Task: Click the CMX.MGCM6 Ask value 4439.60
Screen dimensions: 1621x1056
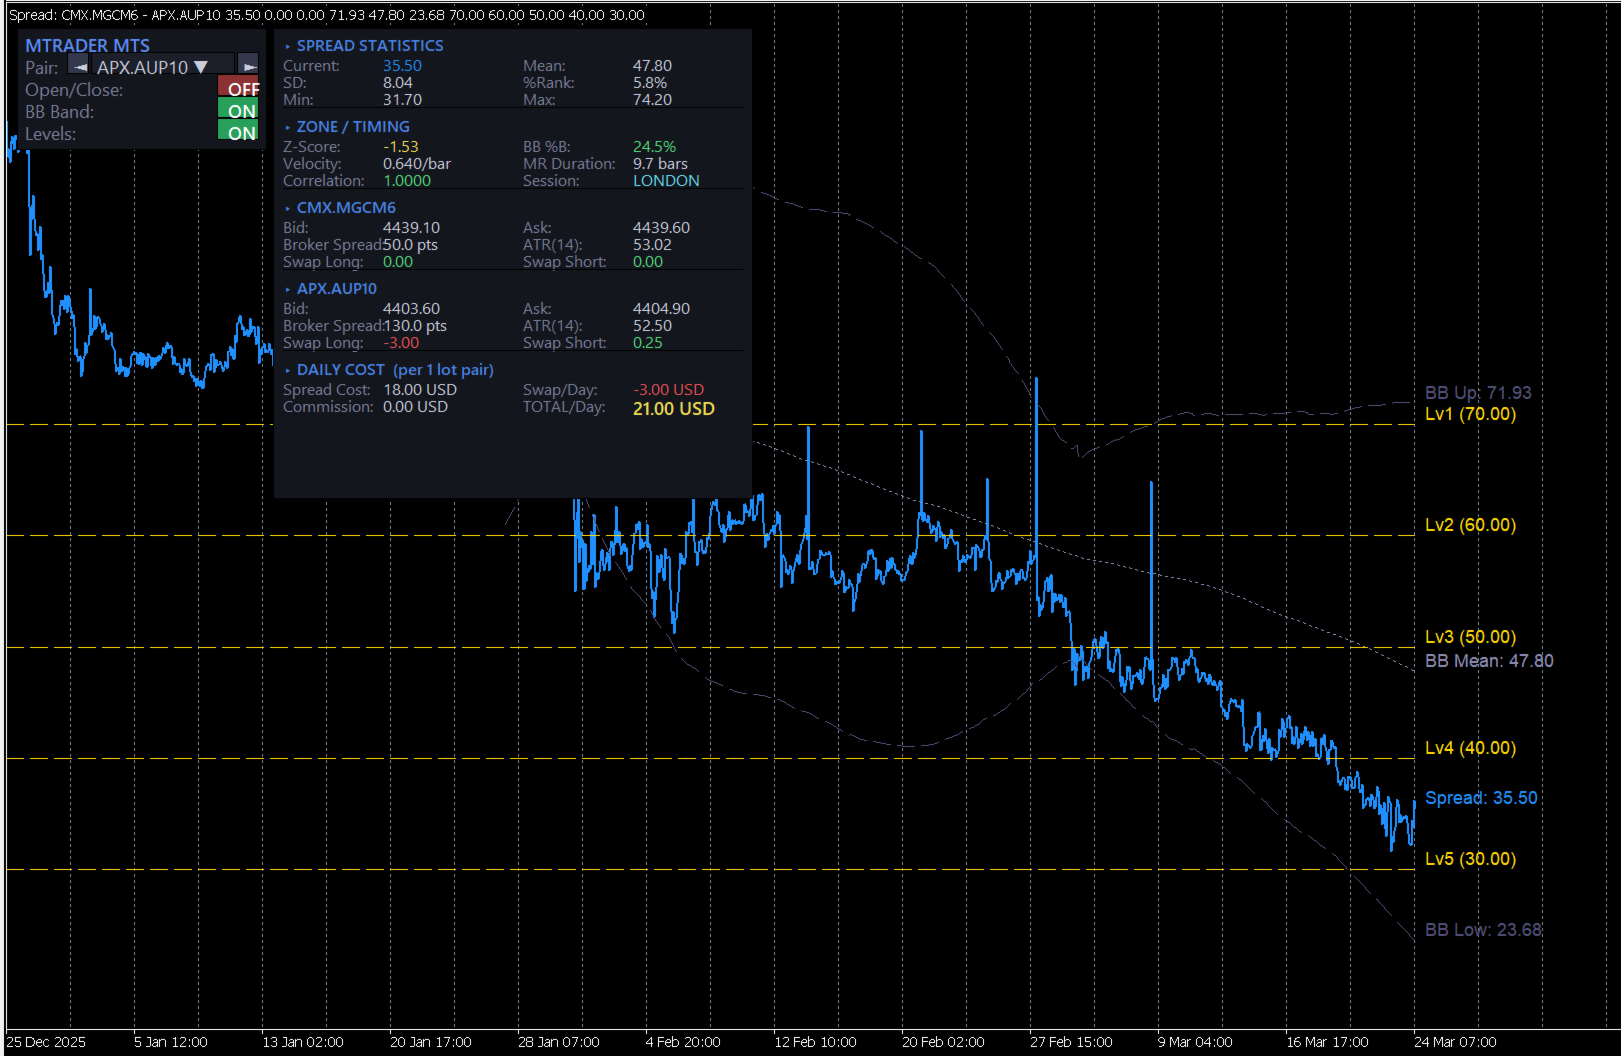Action: [x=661, y=228]
